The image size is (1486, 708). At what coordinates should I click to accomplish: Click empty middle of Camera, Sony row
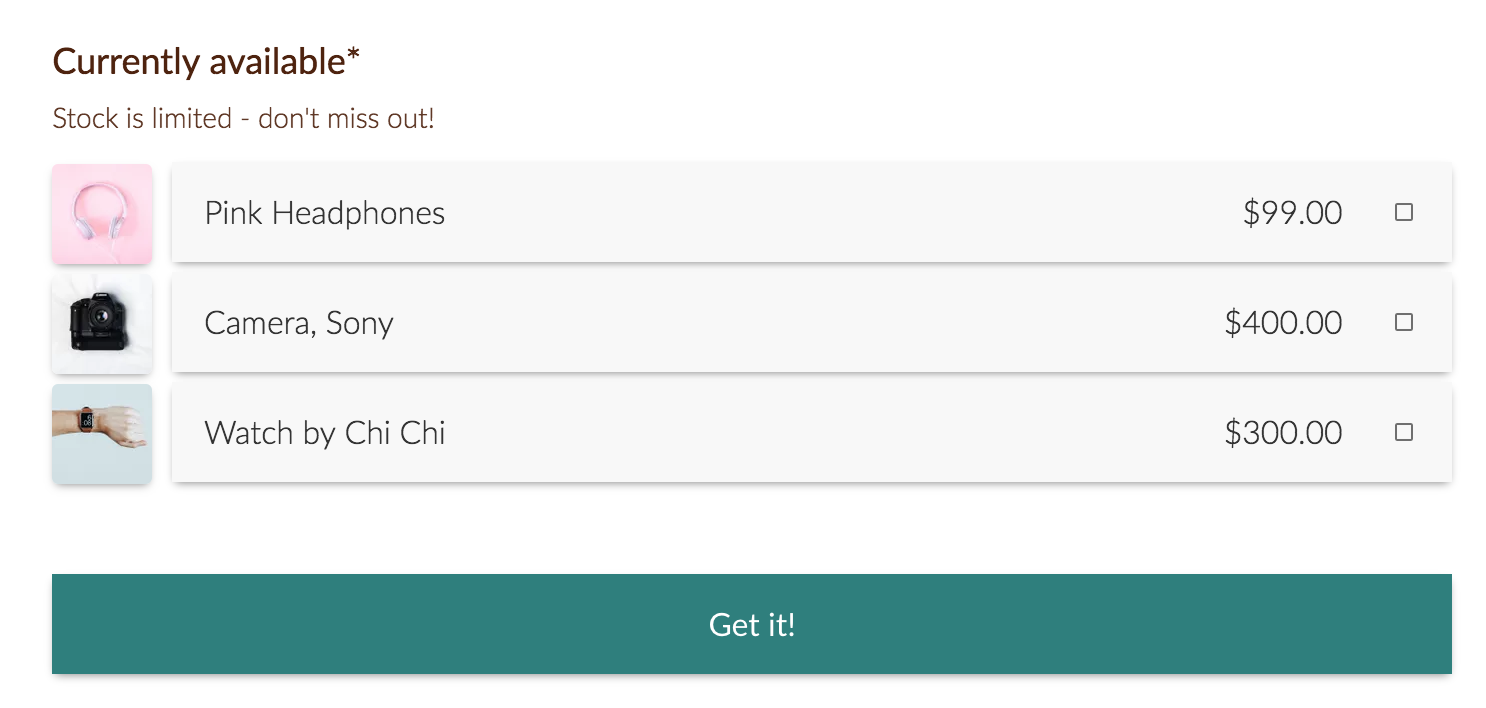[800, 323]
